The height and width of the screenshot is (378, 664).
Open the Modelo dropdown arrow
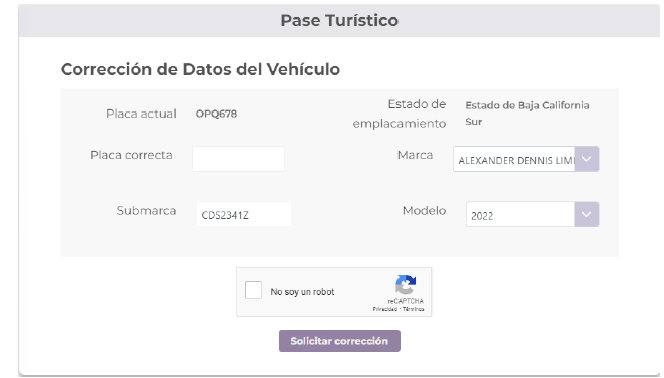pos(587,214)
